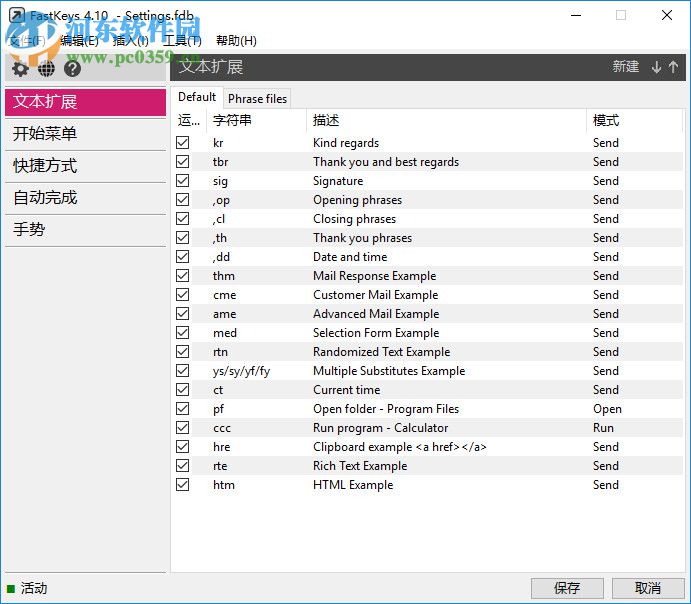Click the 取消 button
This screenshot has height=604, width=691.
point(648,588)
